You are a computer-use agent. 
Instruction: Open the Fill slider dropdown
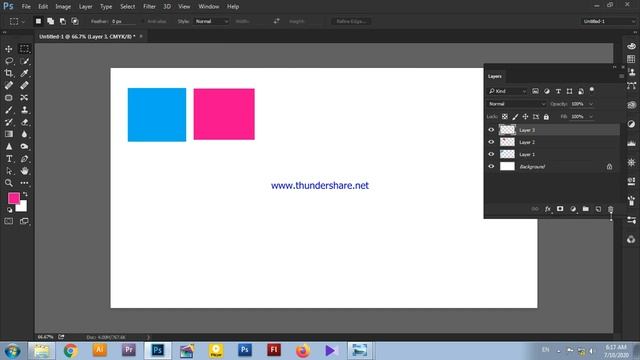(591, 117)
